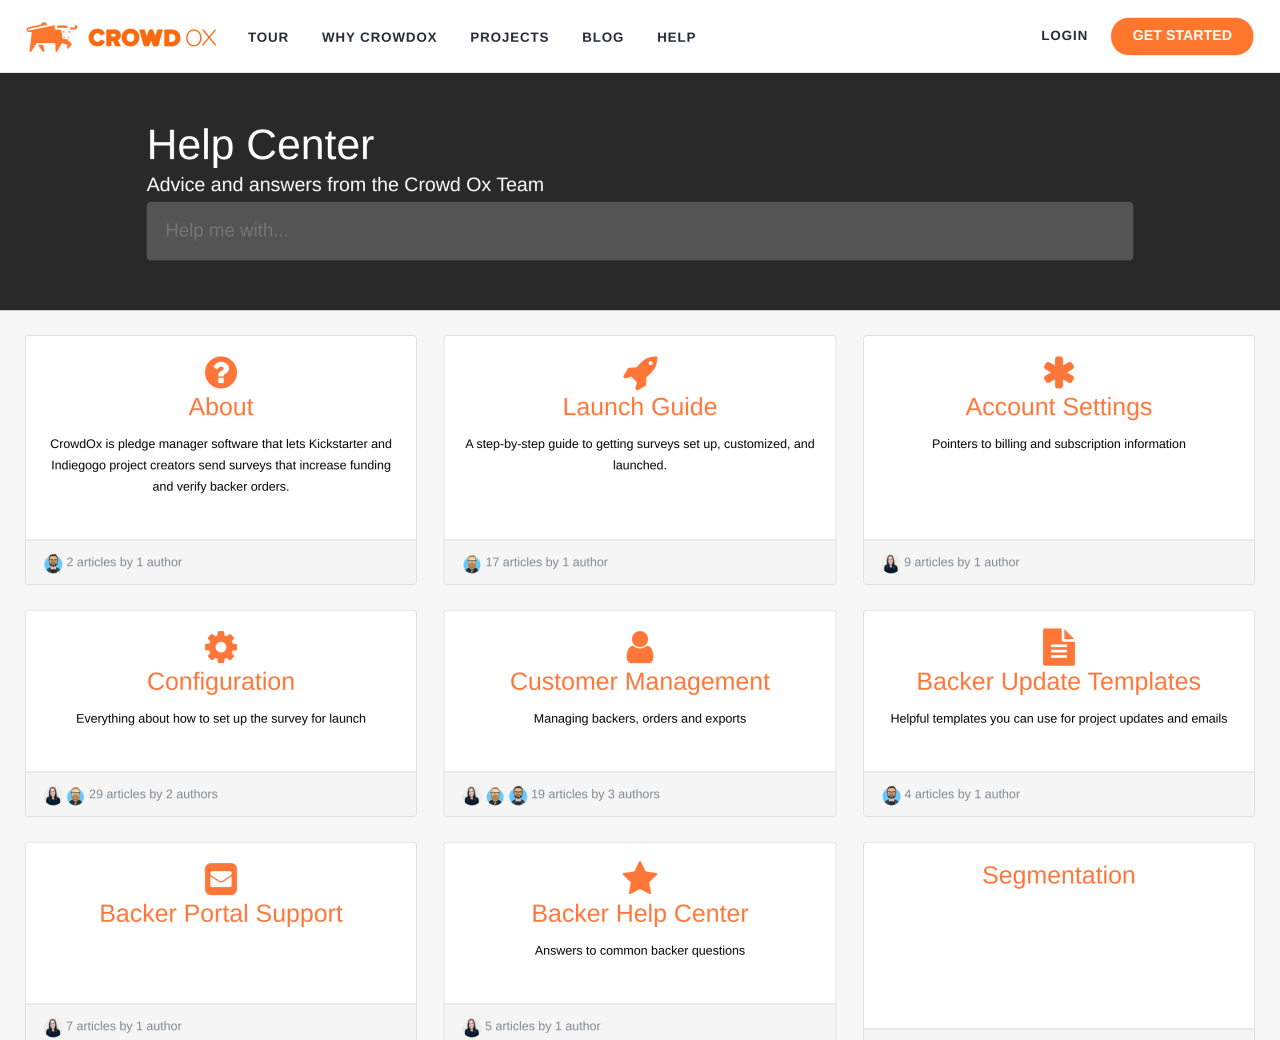Click '17 articles by 1 author' text
1280x1040 pixels.
pyautogui.click(x=546, y=562)
